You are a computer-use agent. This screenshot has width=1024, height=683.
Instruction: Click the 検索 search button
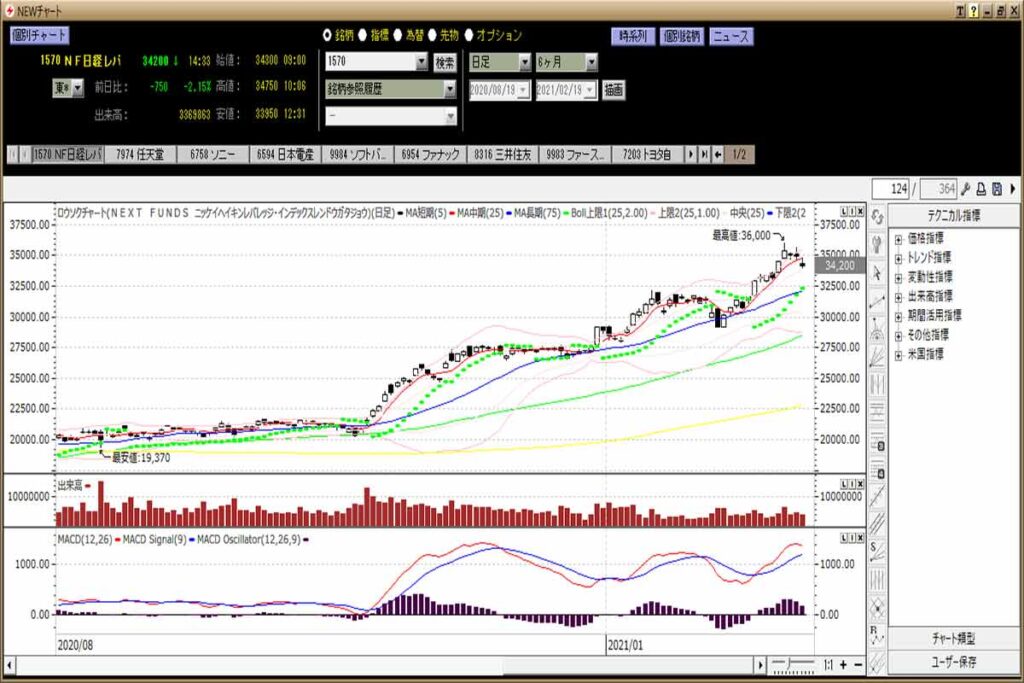[444, 62]
